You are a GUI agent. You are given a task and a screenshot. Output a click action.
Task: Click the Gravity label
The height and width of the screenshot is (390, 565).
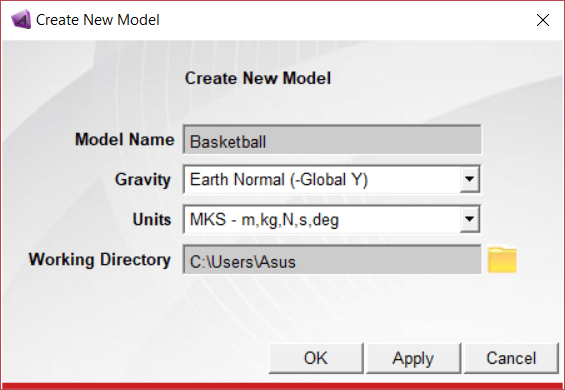[143, 180]
